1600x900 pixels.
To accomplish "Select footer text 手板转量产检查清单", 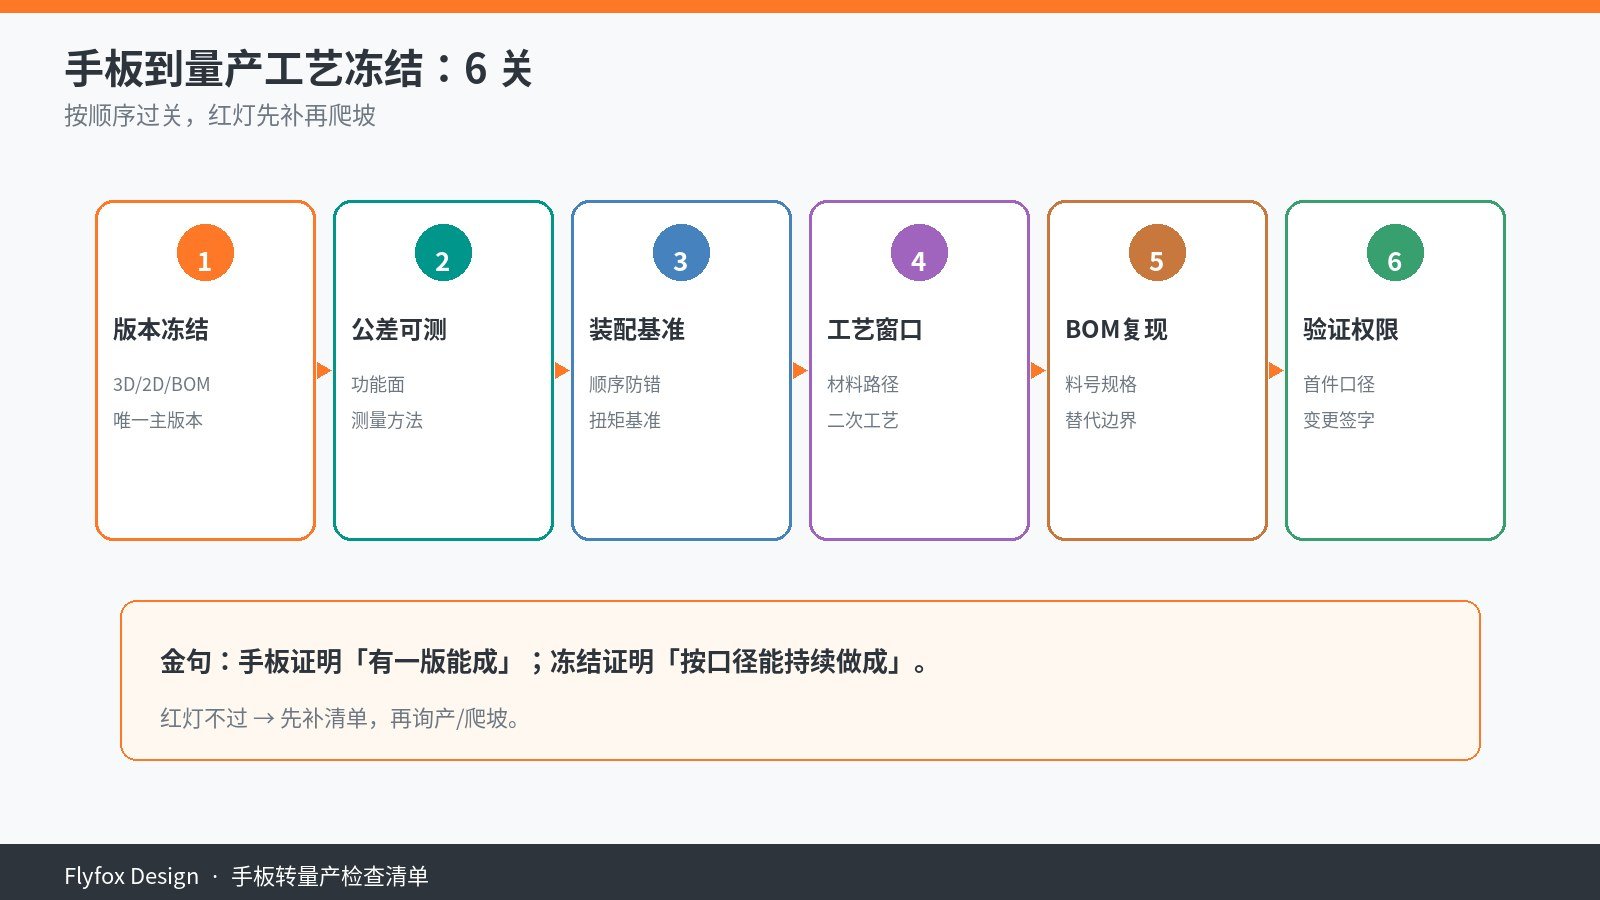I will tap(330, 876).
